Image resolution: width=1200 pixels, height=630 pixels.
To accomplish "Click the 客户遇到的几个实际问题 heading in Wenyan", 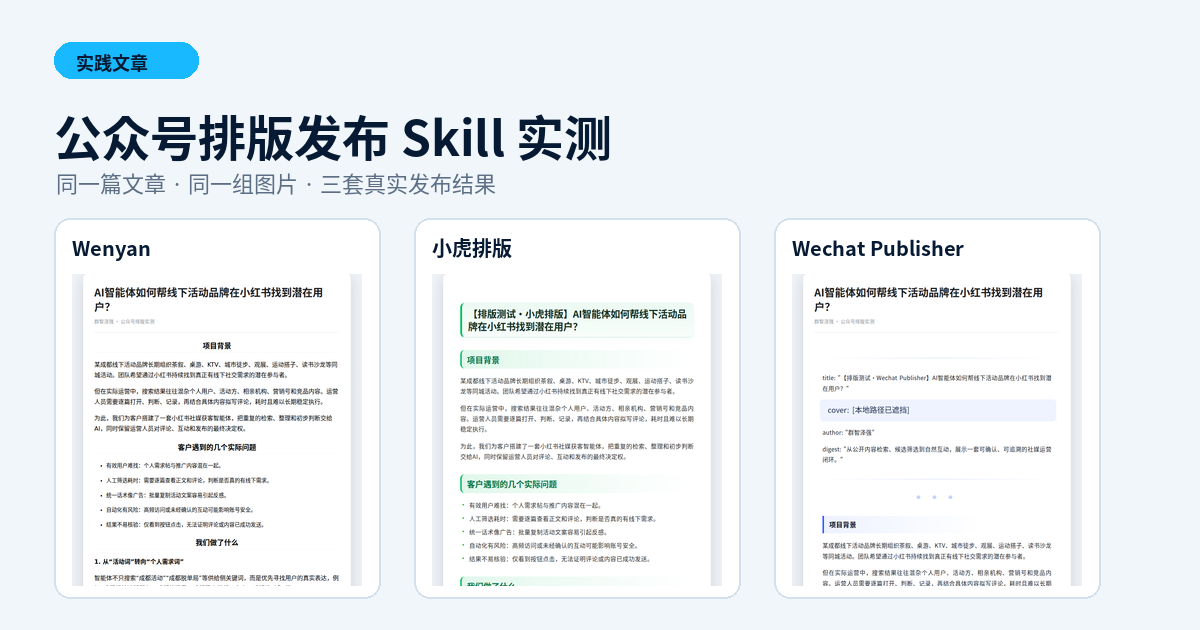I will (x=217, y=447).
